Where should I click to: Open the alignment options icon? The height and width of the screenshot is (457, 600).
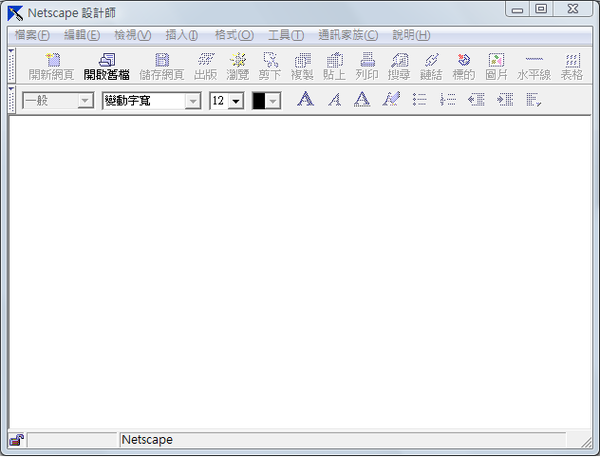(x=533, y=100)
